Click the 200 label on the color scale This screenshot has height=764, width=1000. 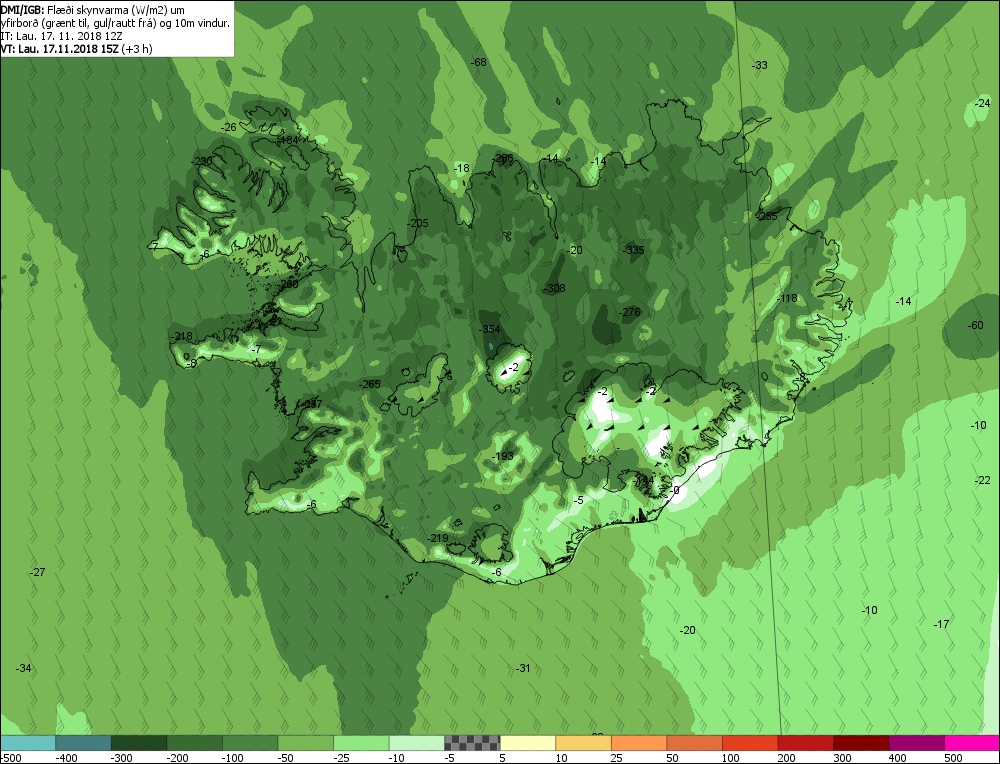[x=786, y=758]
